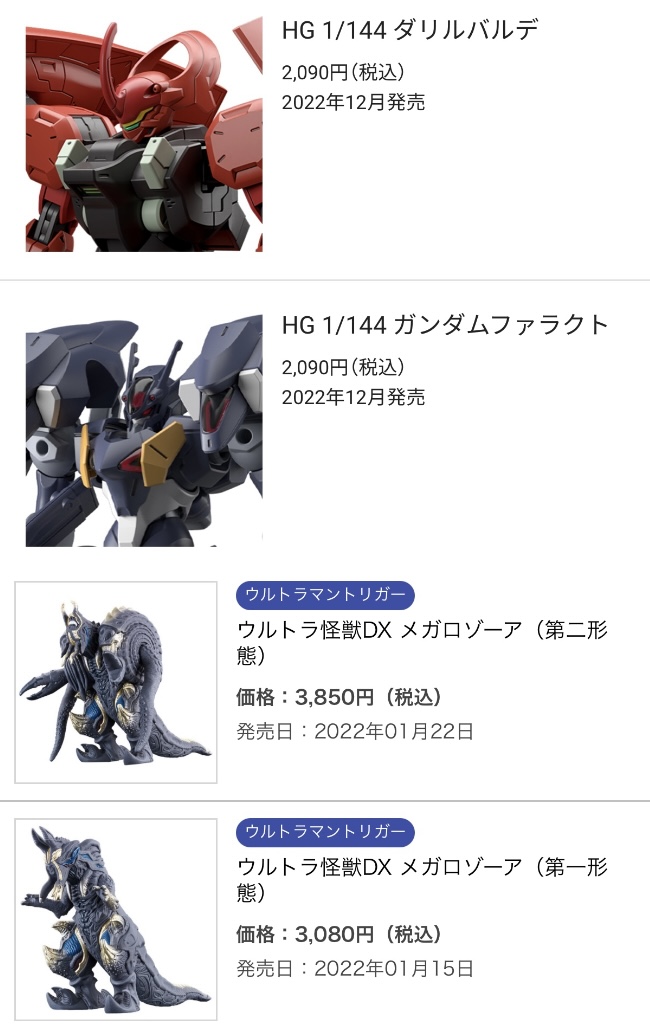Screen dimensions: 650x1030
Task: Open the Gundam Pharact kit image
Action: [144, 430]
